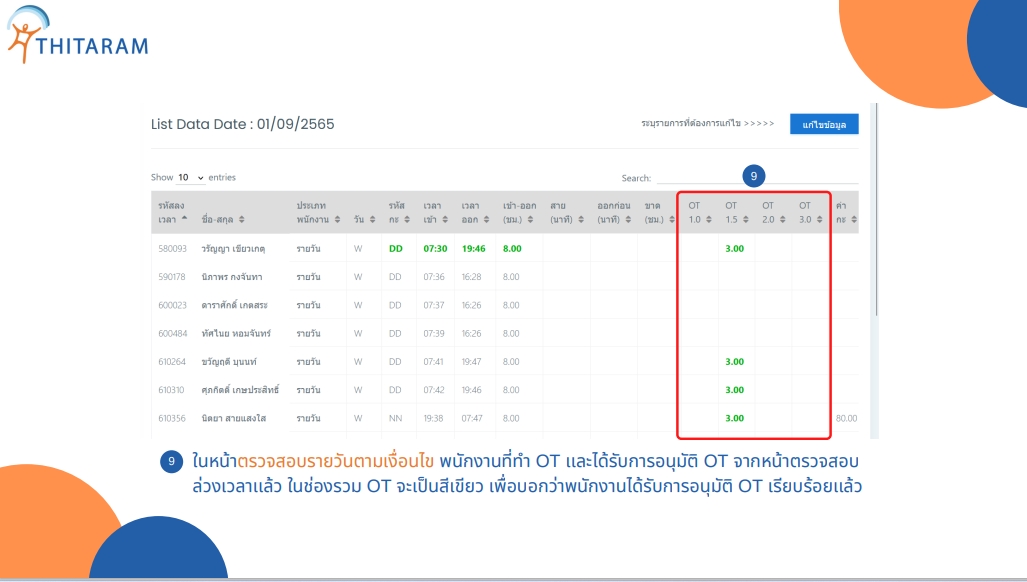Screen dimensions: 1027x582
Task: Sort by สาย (นาที) column header
Action: (x=561, y=212)
